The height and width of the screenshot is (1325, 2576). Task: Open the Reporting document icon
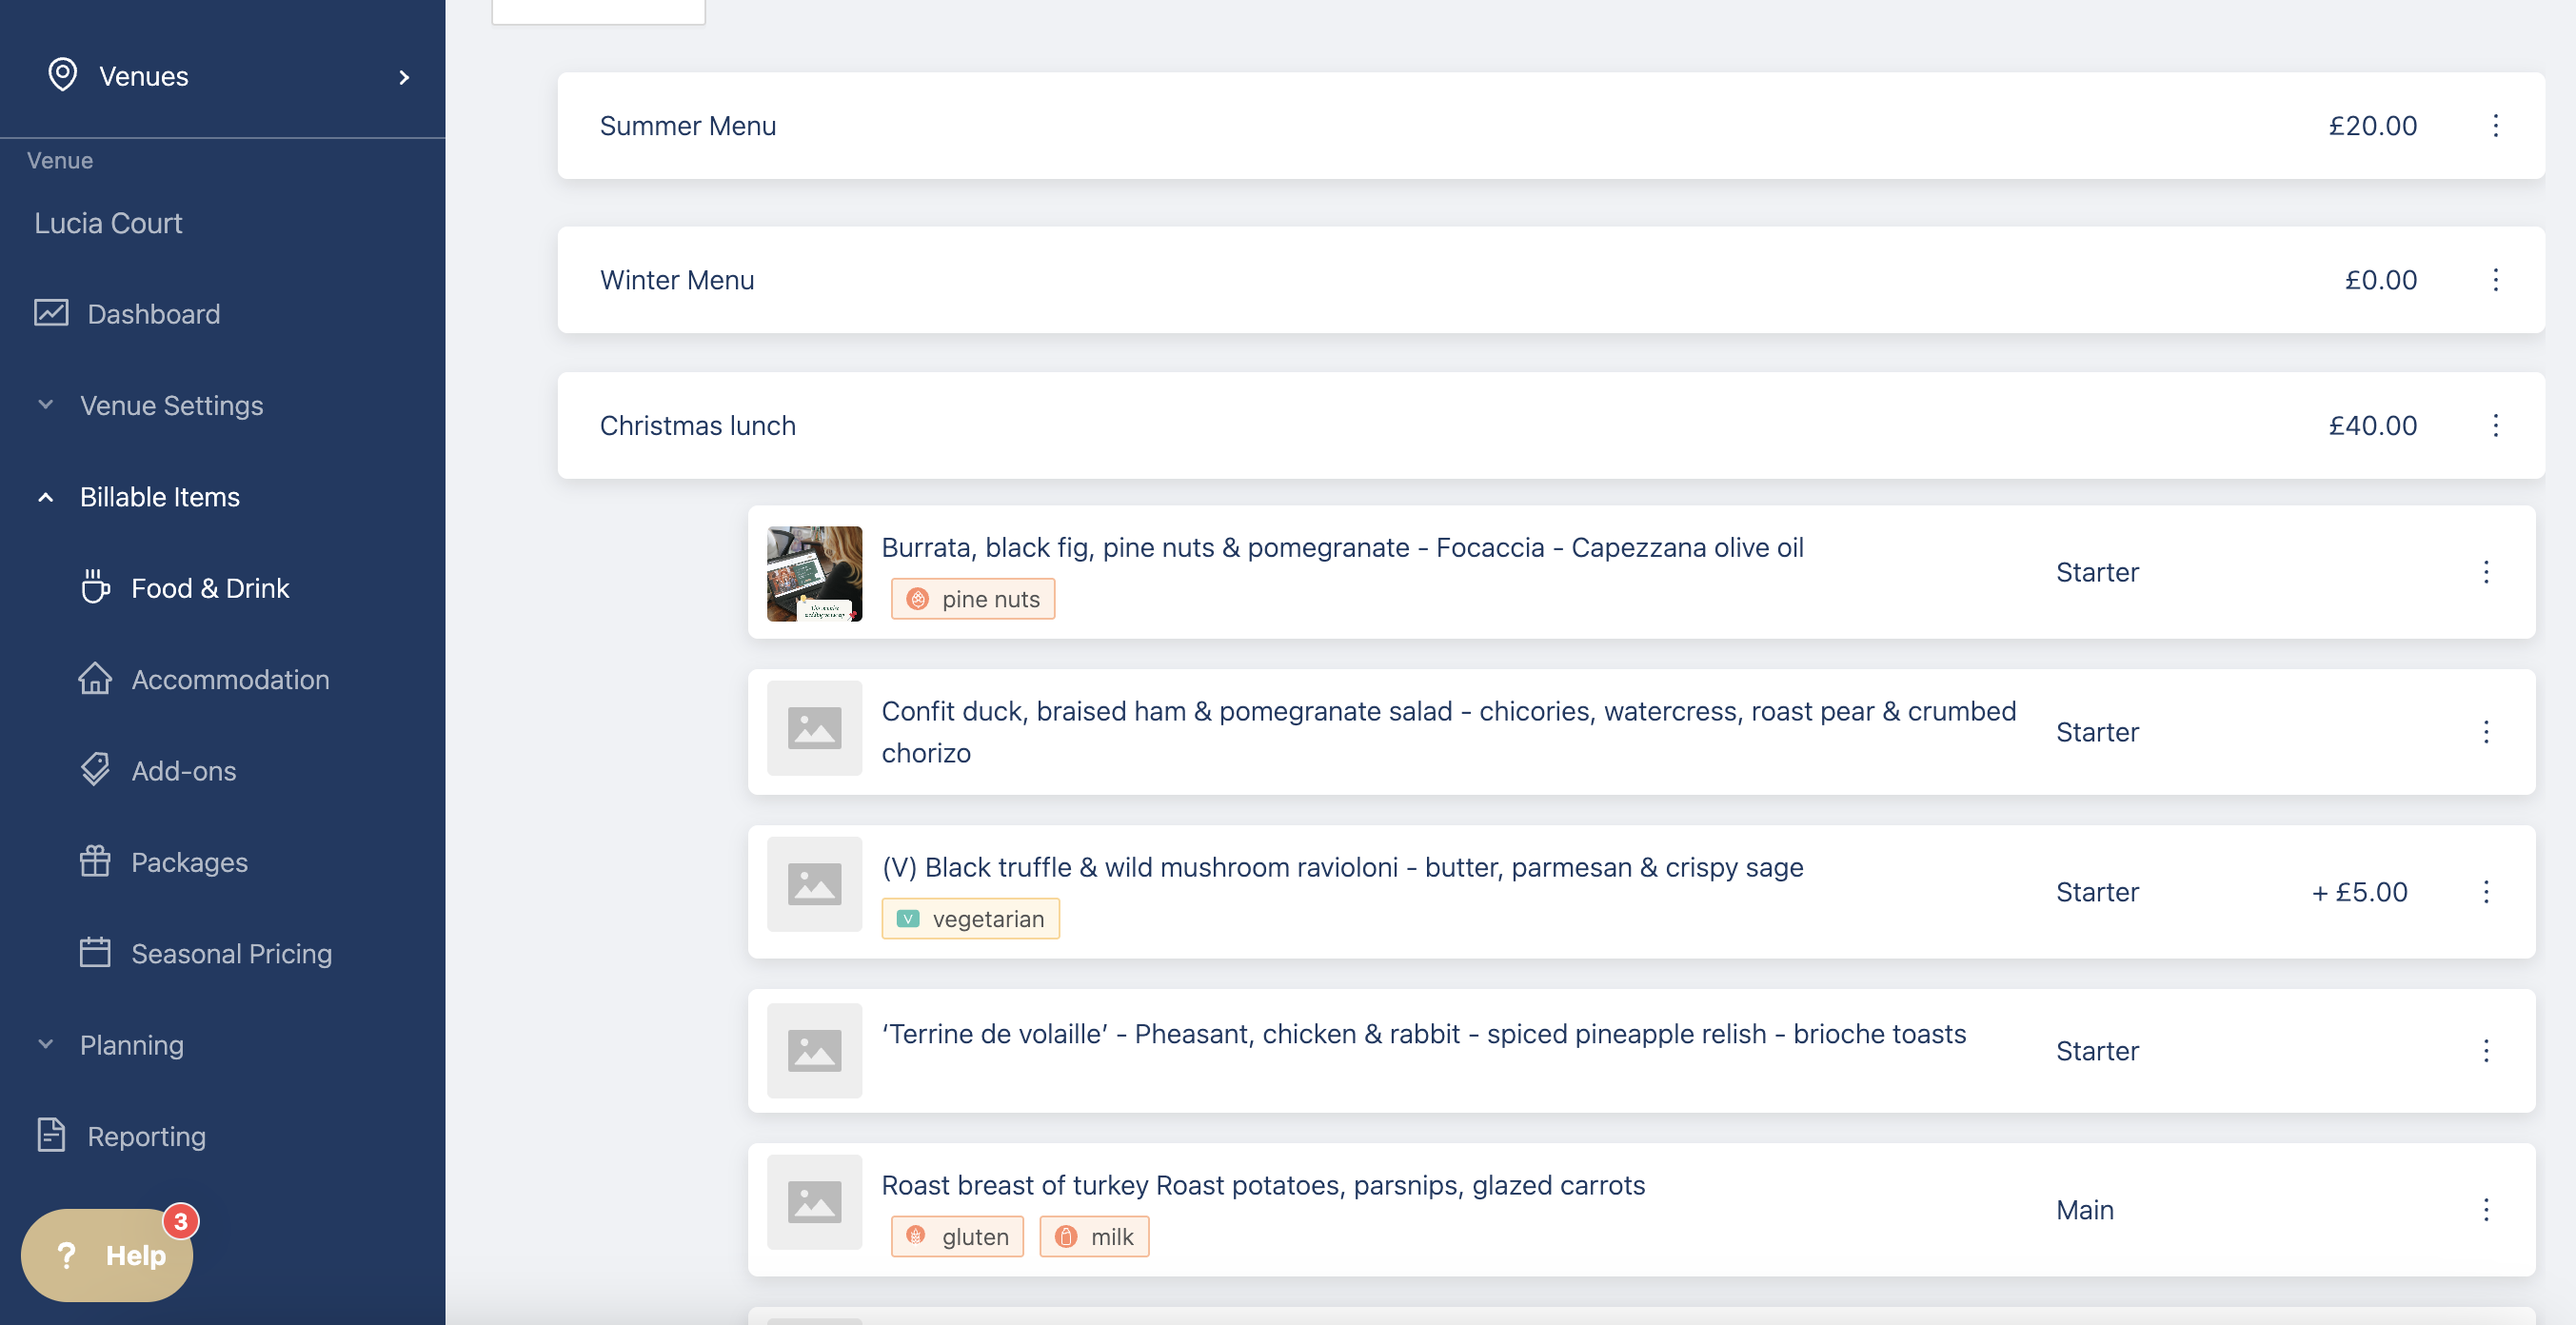pyautogui.click(x=51, y=1135)
